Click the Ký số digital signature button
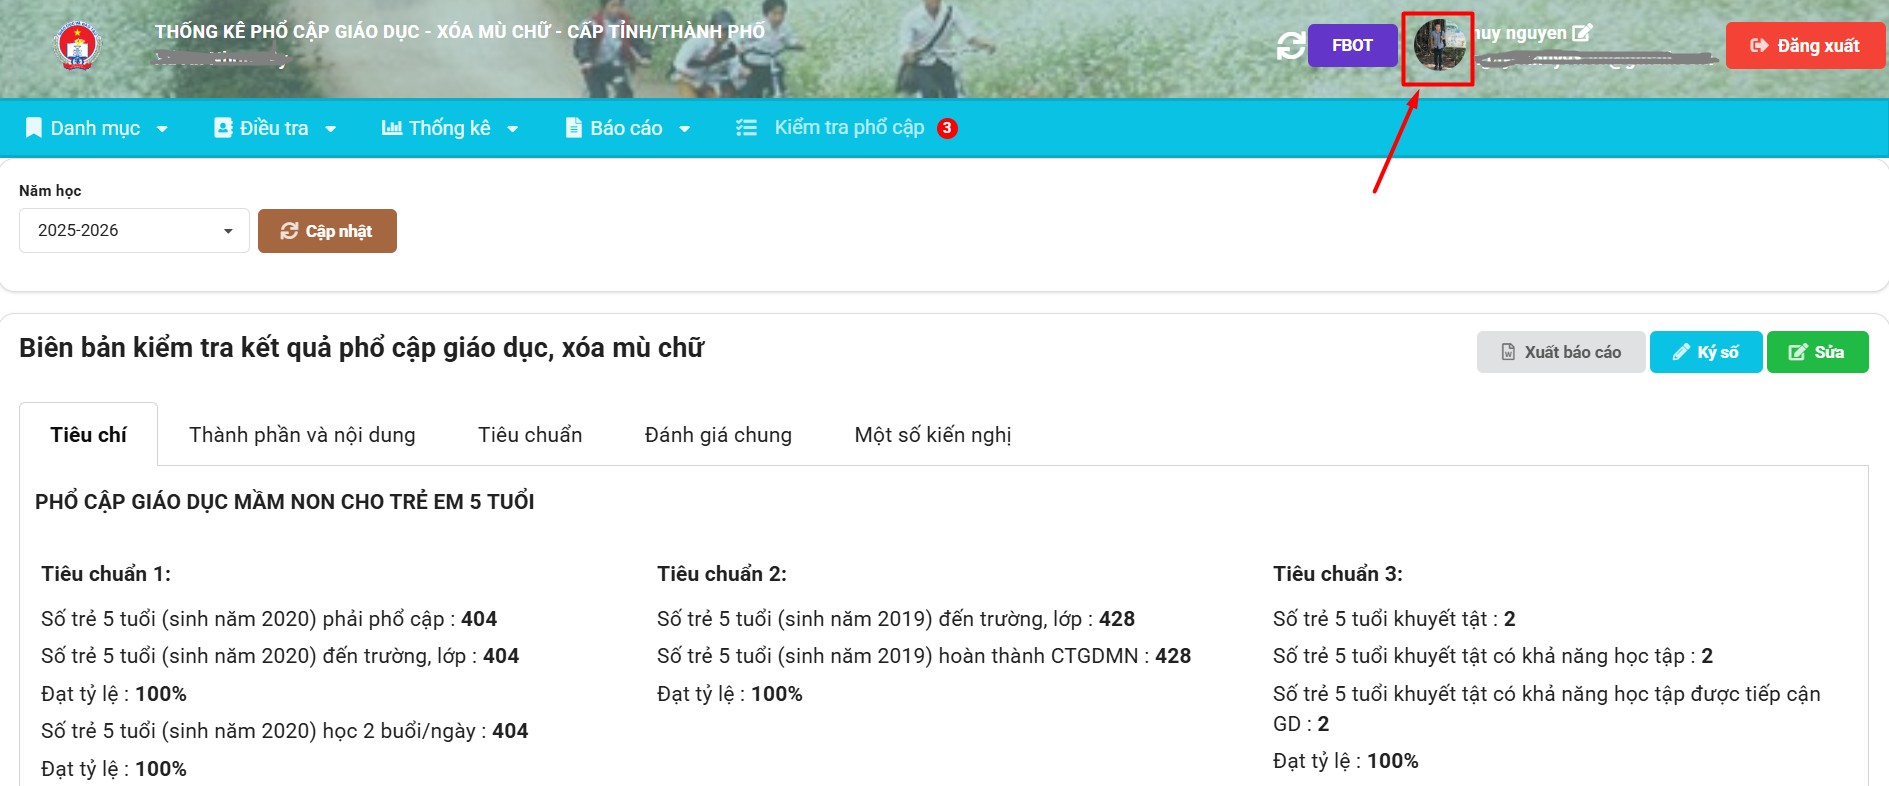This screenshot has width=1889, height=786. pyautogui.click(x=1705, y=352)
